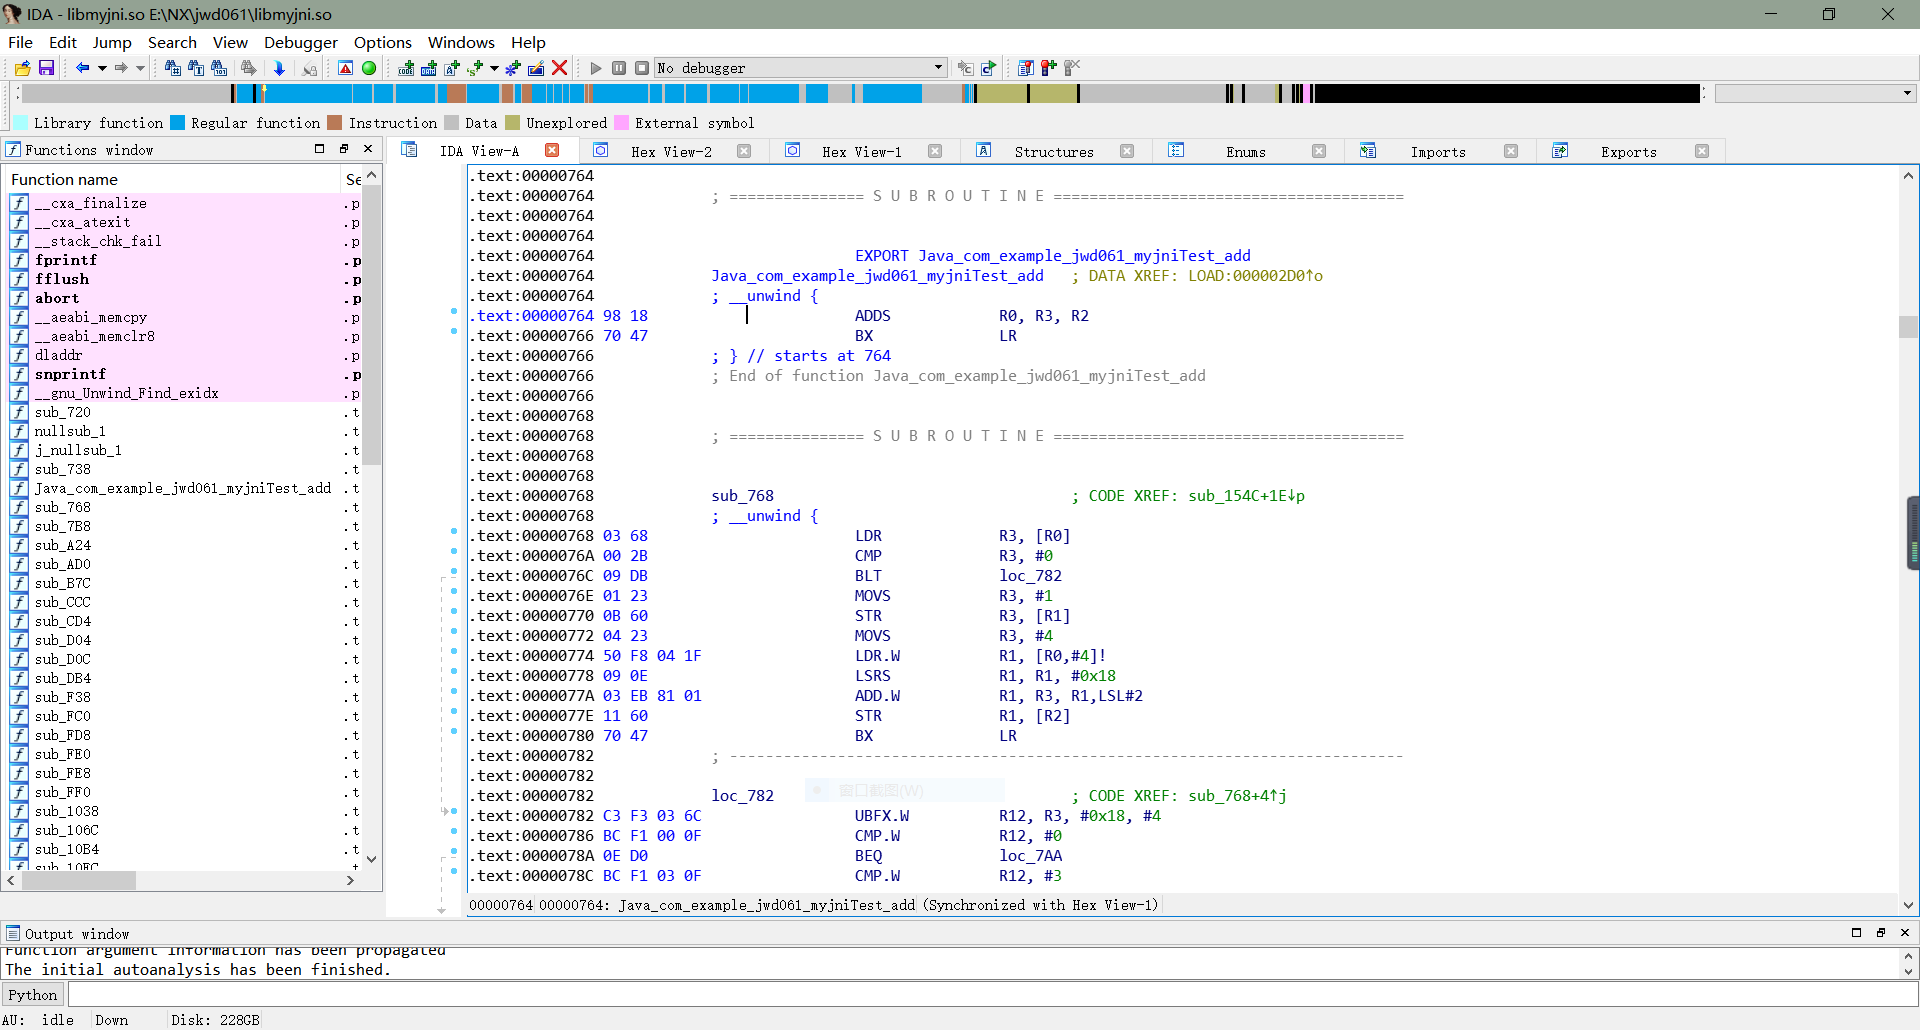Viewport: 1920px width, 1030px height.
Task: Open the Debugger menu
Action: 301,42
